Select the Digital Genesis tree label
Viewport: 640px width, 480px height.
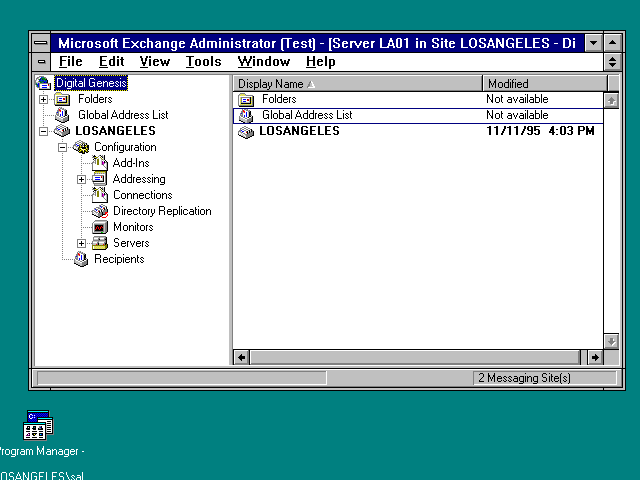[91, 83]
